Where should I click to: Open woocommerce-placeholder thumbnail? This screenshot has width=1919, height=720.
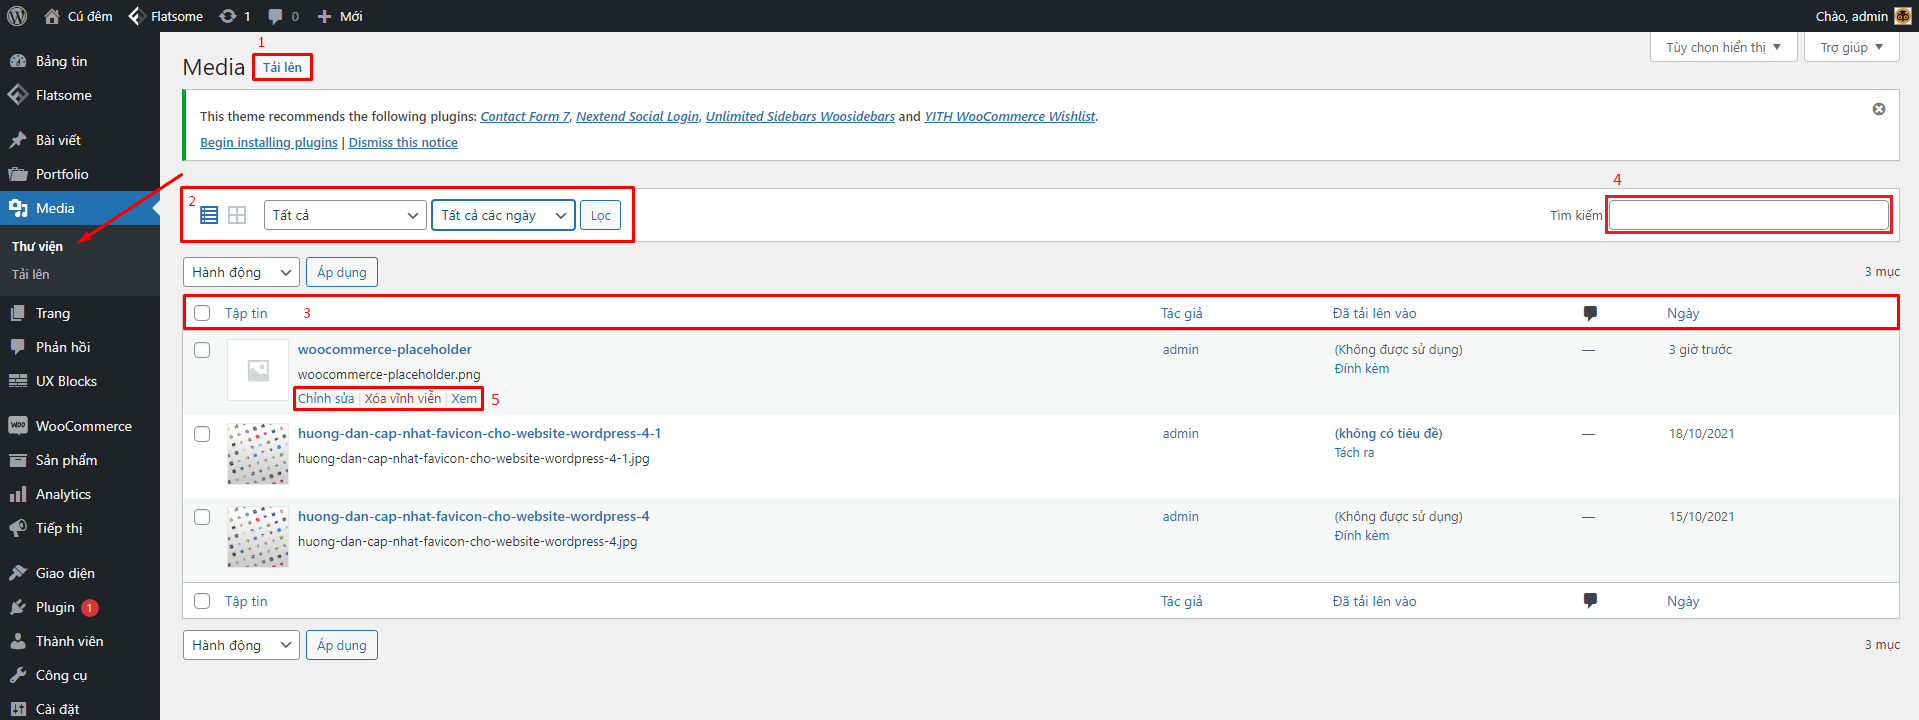(258, 370)
